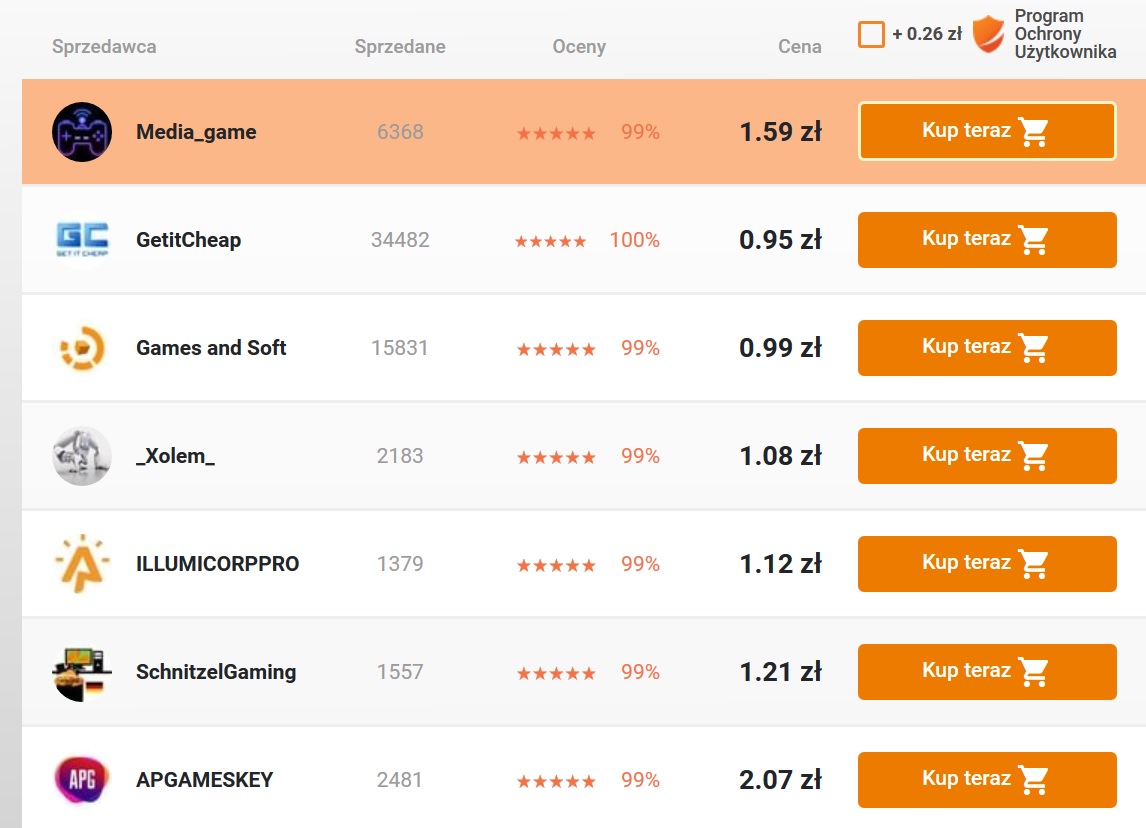Image resolution: width=1146 pixels, height=828 pixels.
Task: Click the Oceny column header
Action: pos(579,47)
